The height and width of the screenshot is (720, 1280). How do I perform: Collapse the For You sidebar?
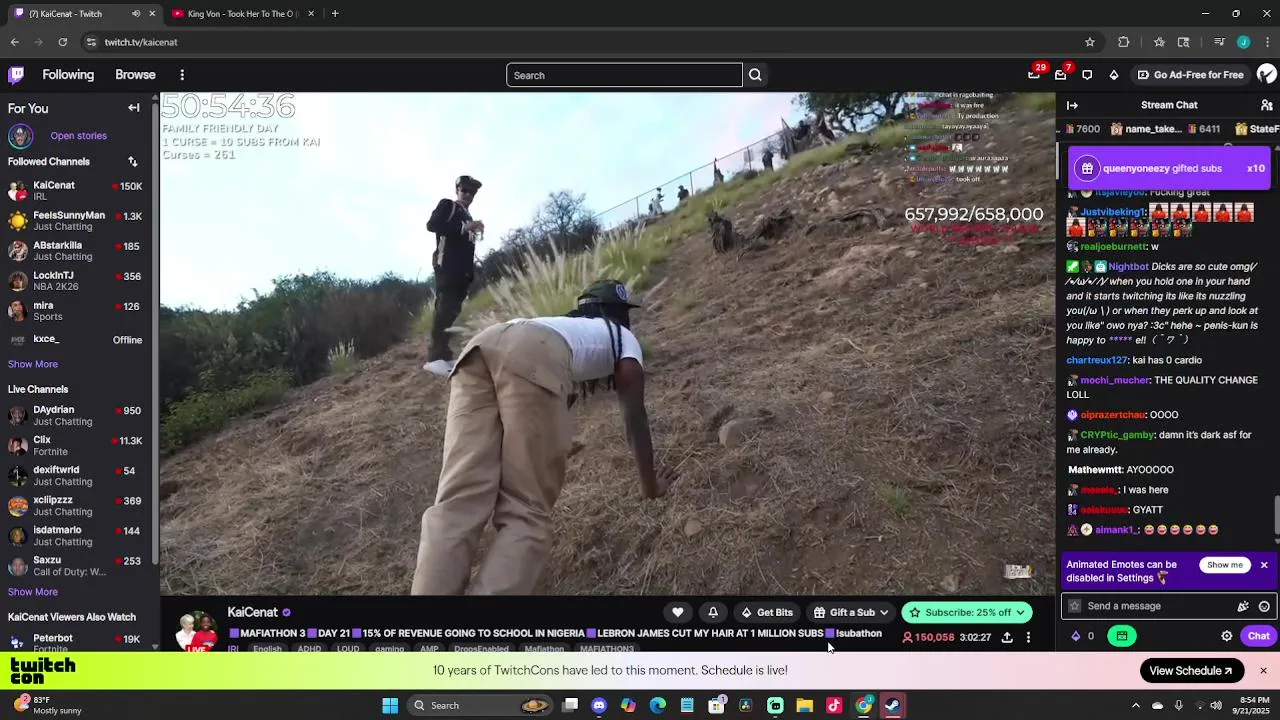(x=133, y=108)
